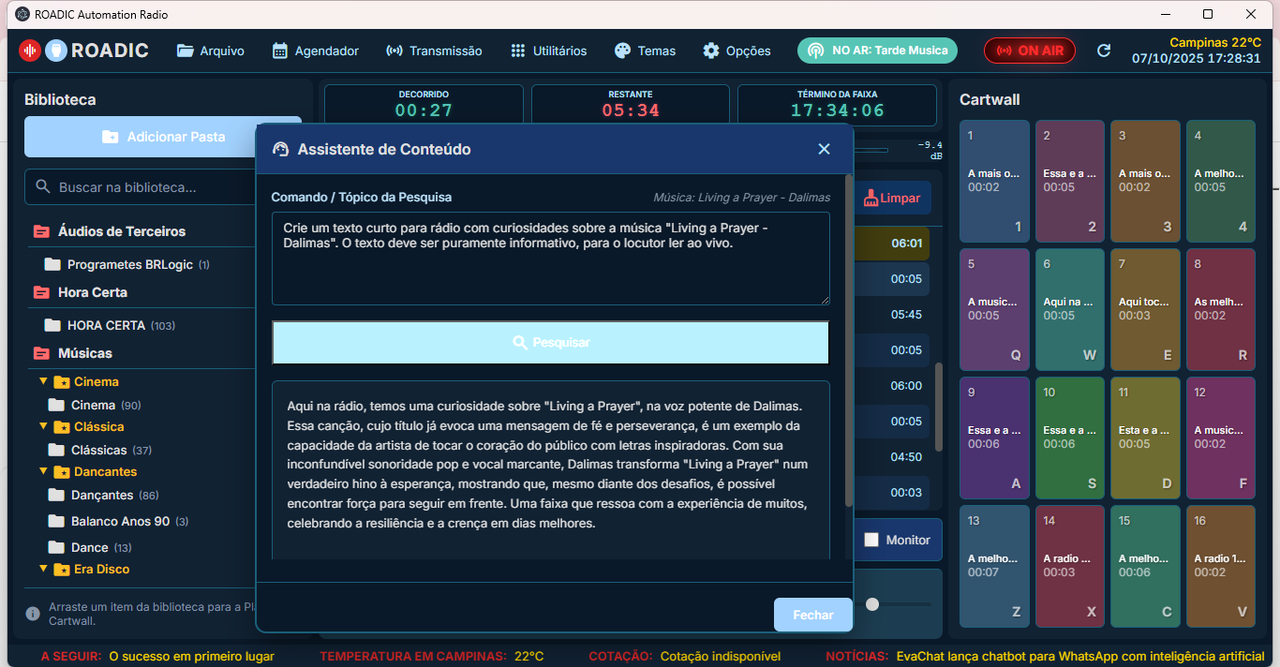Click the 04:50 playlist row

(x=892, y=456)
